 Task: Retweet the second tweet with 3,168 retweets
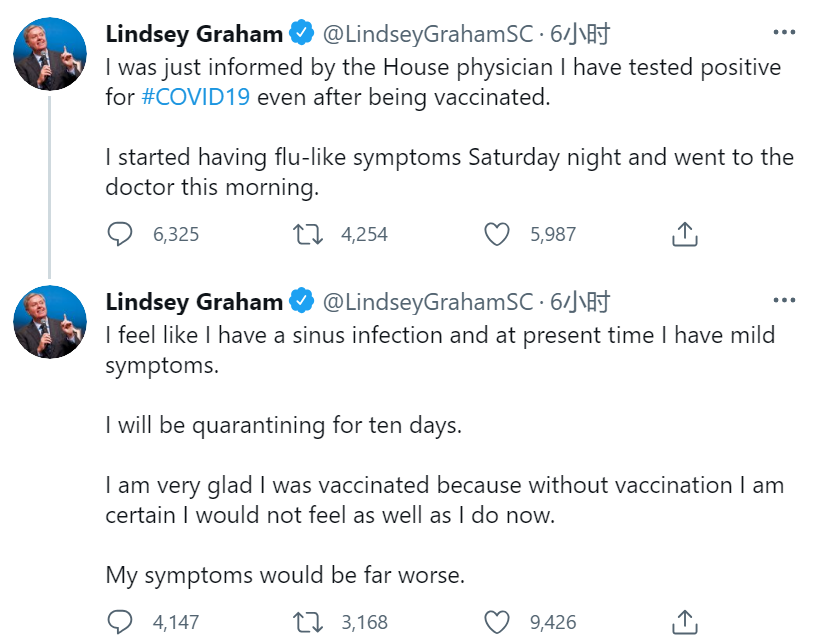(309, 622)
